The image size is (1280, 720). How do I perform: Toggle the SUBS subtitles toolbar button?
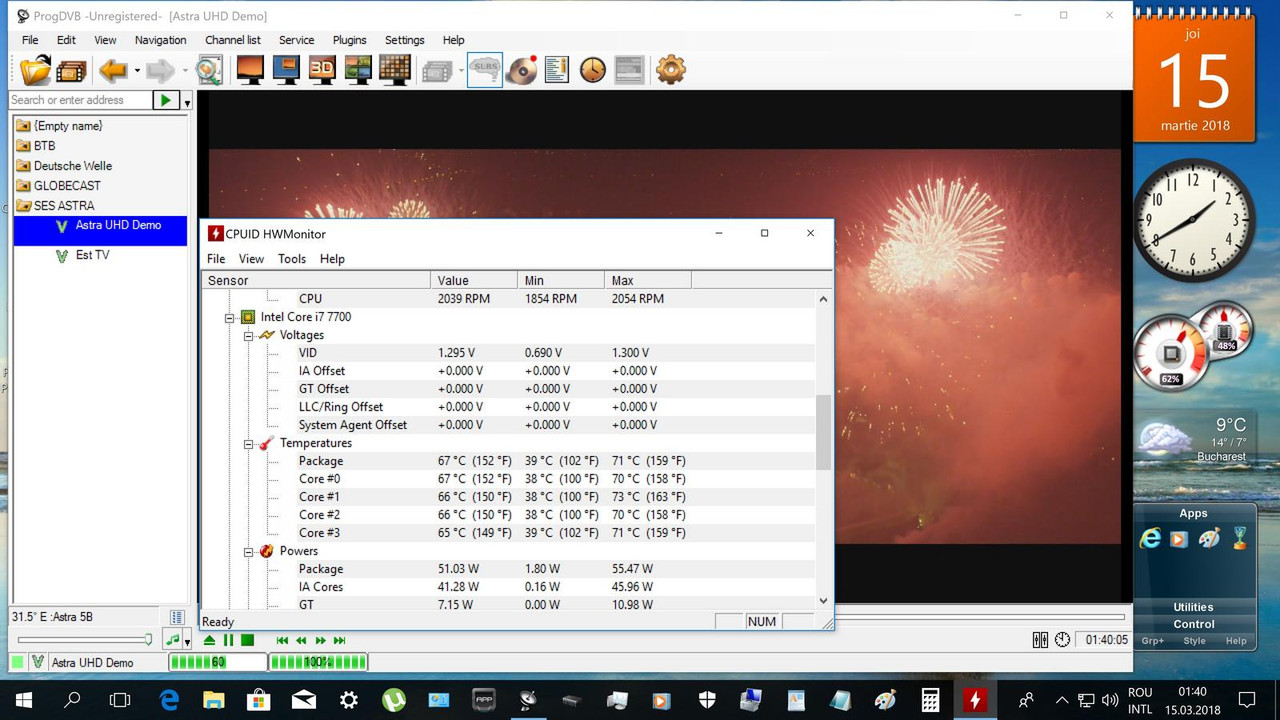(485, 70)
